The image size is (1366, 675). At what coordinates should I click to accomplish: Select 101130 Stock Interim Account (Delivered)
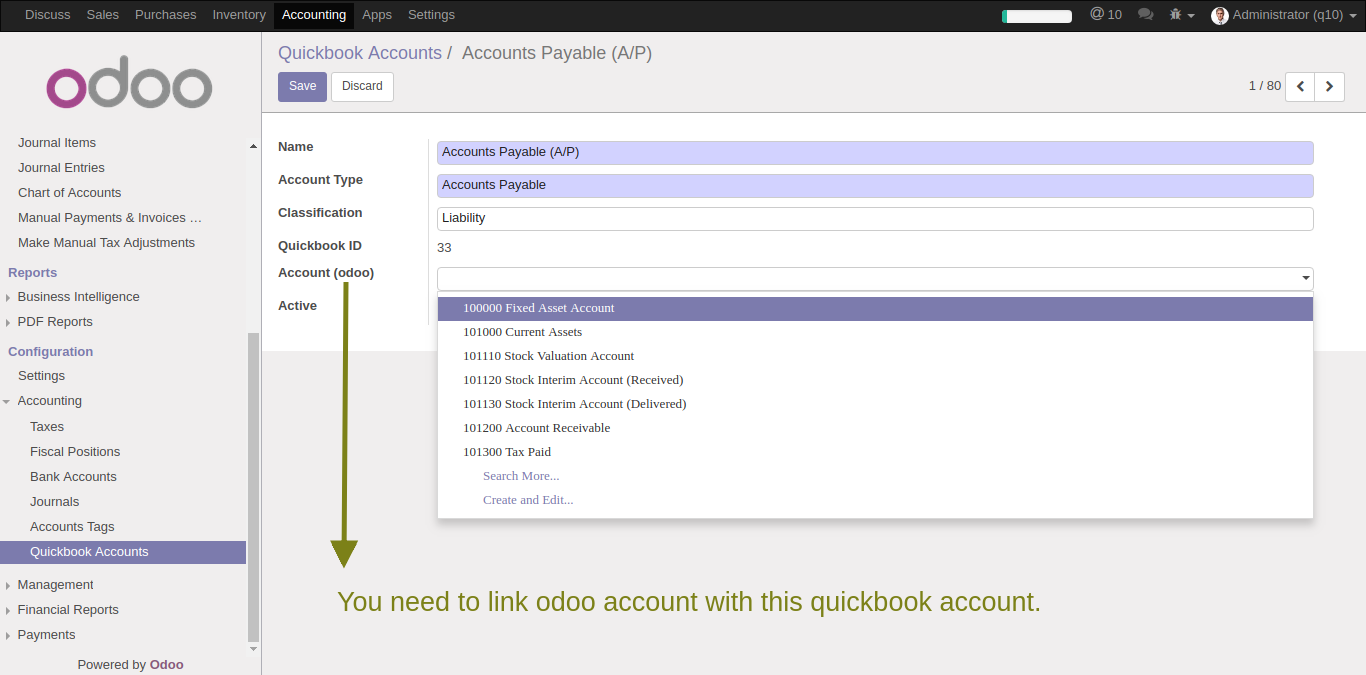coord(875,404)
